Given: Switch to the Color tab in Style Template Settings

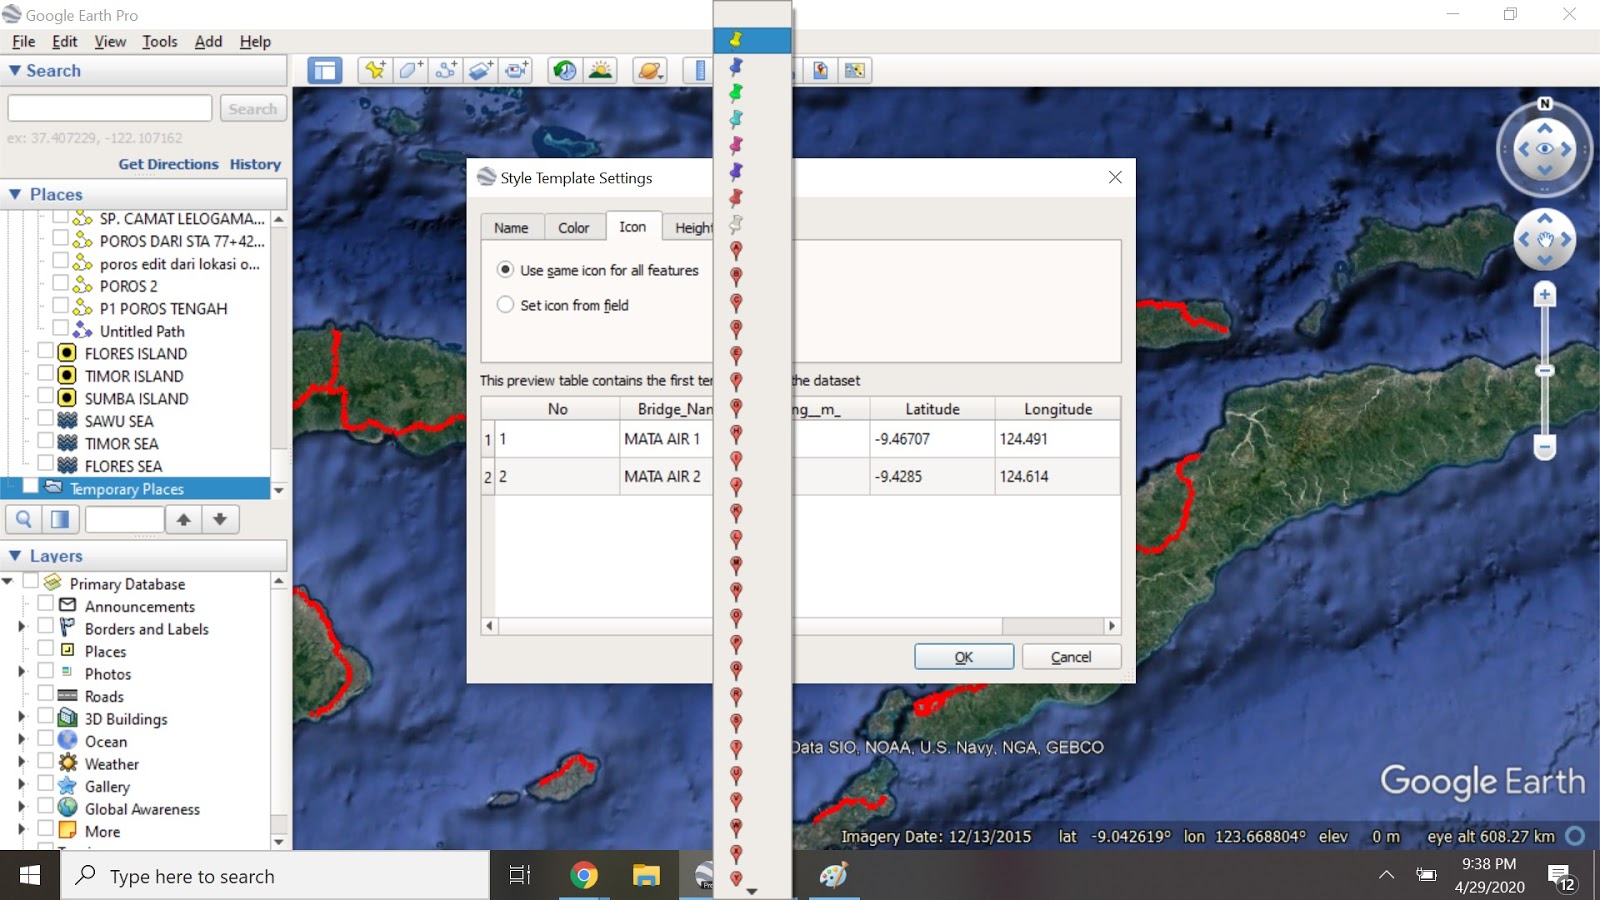Looking at the screenshot, I should pyautogui.click(x=574, y=227).
